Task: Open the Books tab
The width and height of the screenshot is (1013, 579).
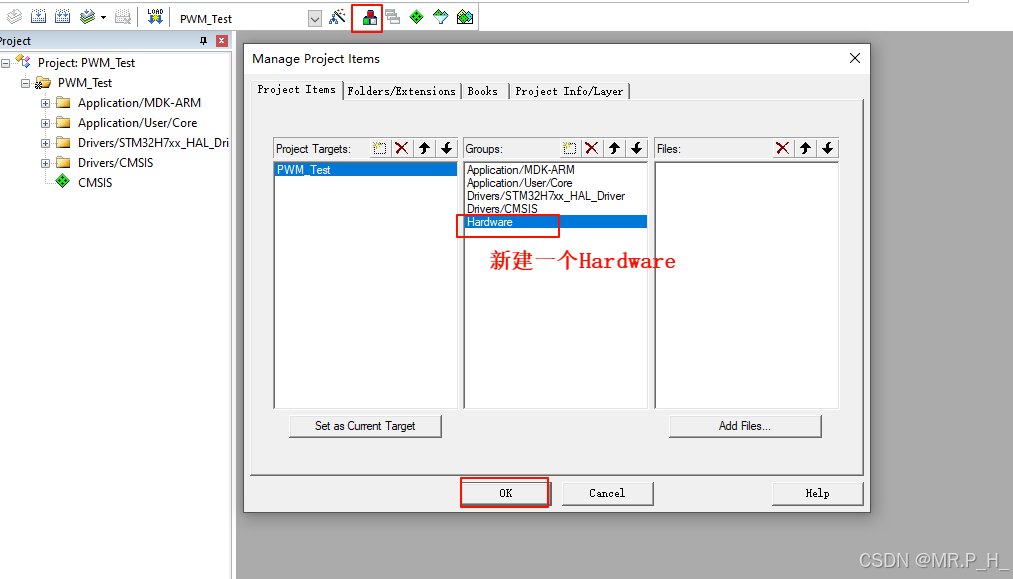Action: pos(483,91)
